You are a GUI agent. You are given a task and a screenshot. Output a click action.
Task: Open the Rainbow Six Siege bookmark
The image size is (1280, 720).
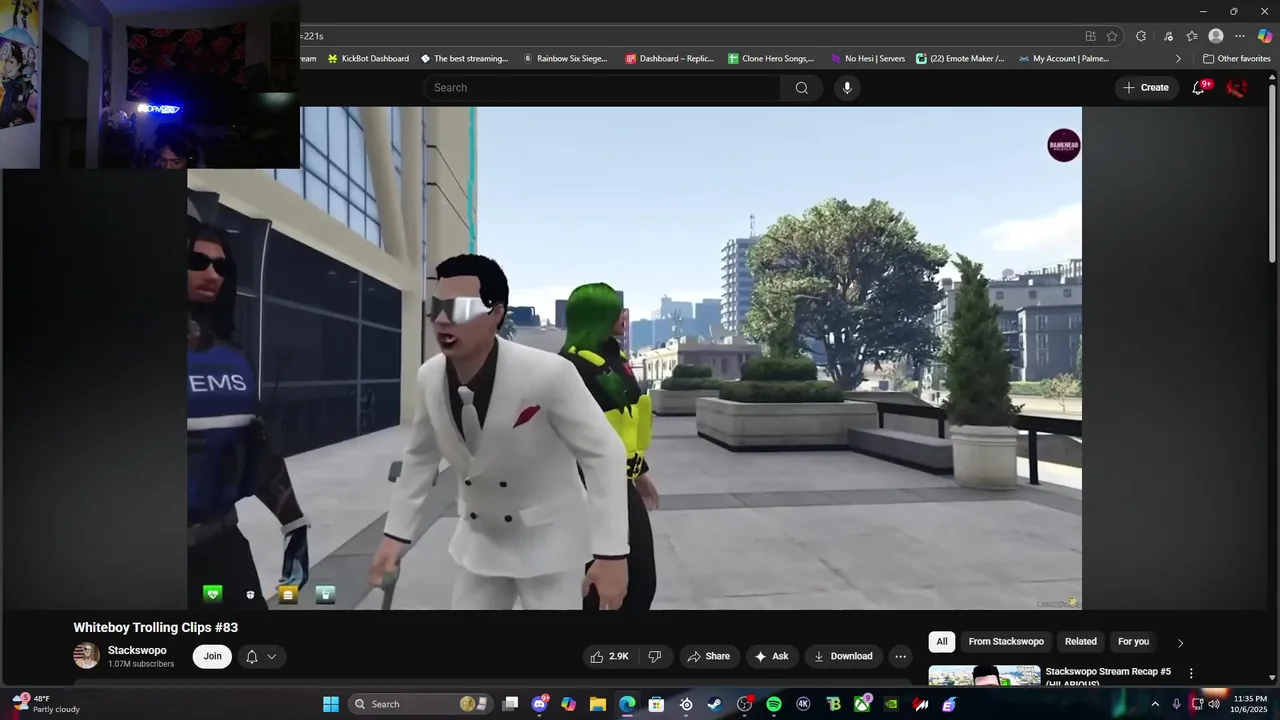(x=565, y=59)
